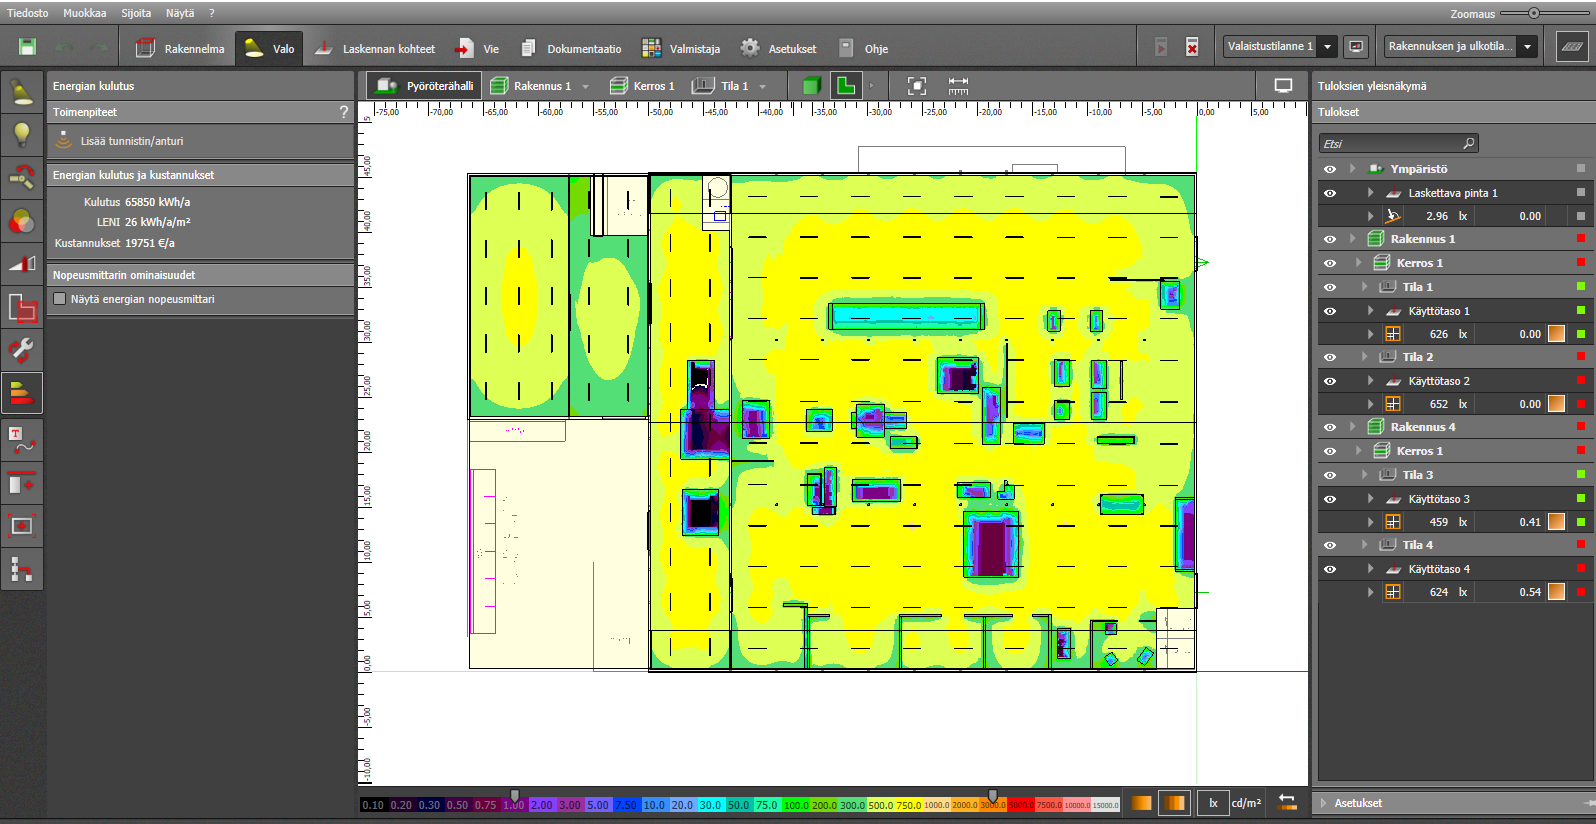Select the color filter circles tool
The image size is (1596, 824).
tap(22, 221)
